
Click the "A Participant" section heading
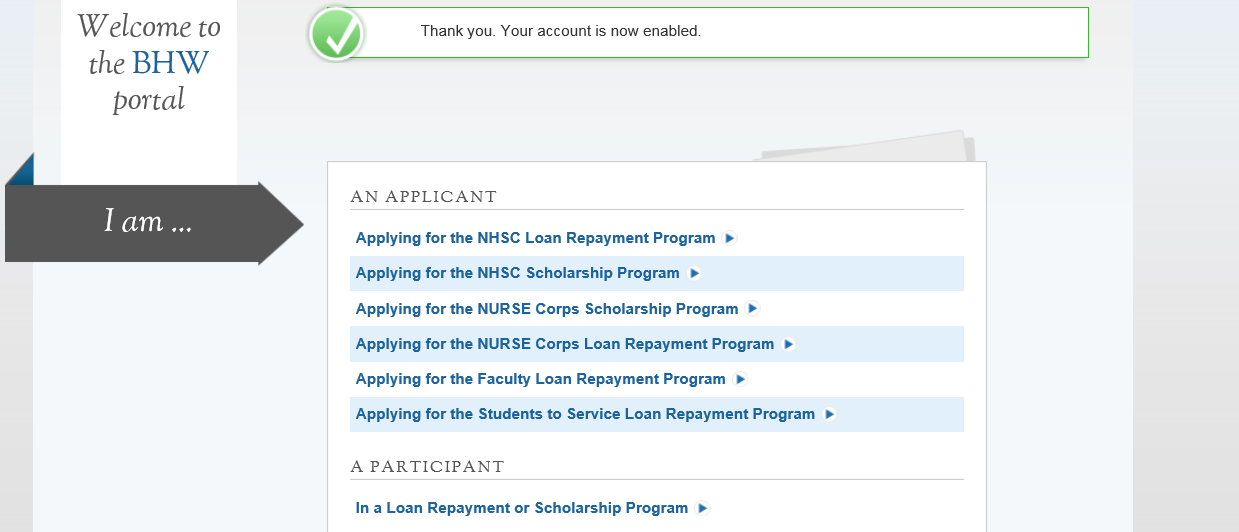pos(427,467)
